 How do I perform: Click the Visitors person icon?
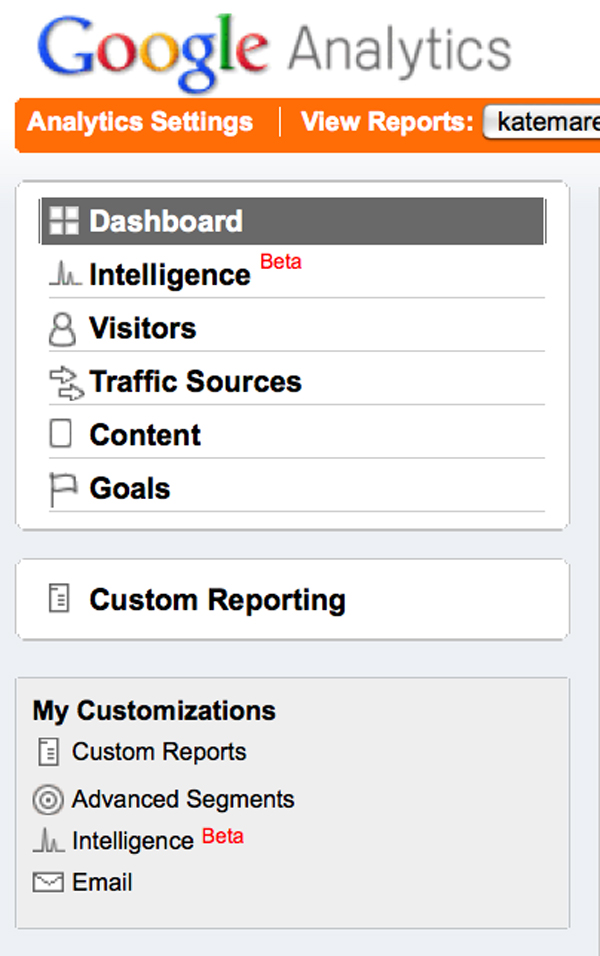pos(62,329)
